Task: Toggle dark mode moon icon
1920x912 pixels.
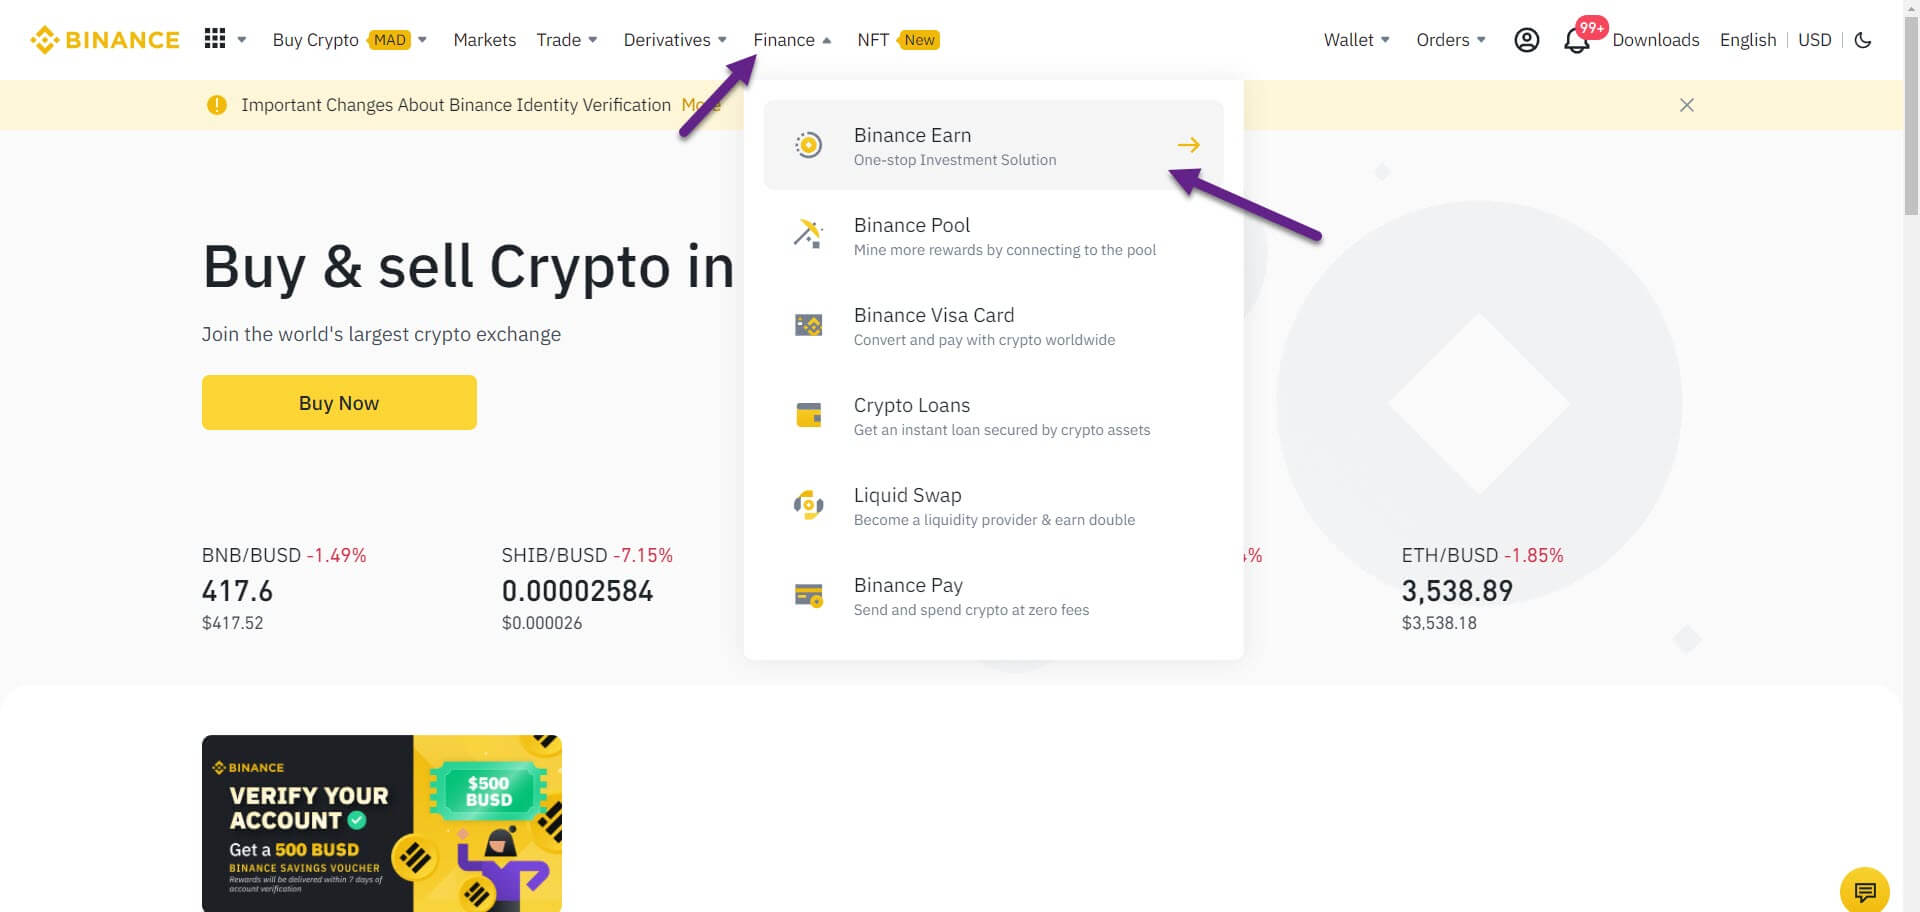Action: [x=1863, y=40]
